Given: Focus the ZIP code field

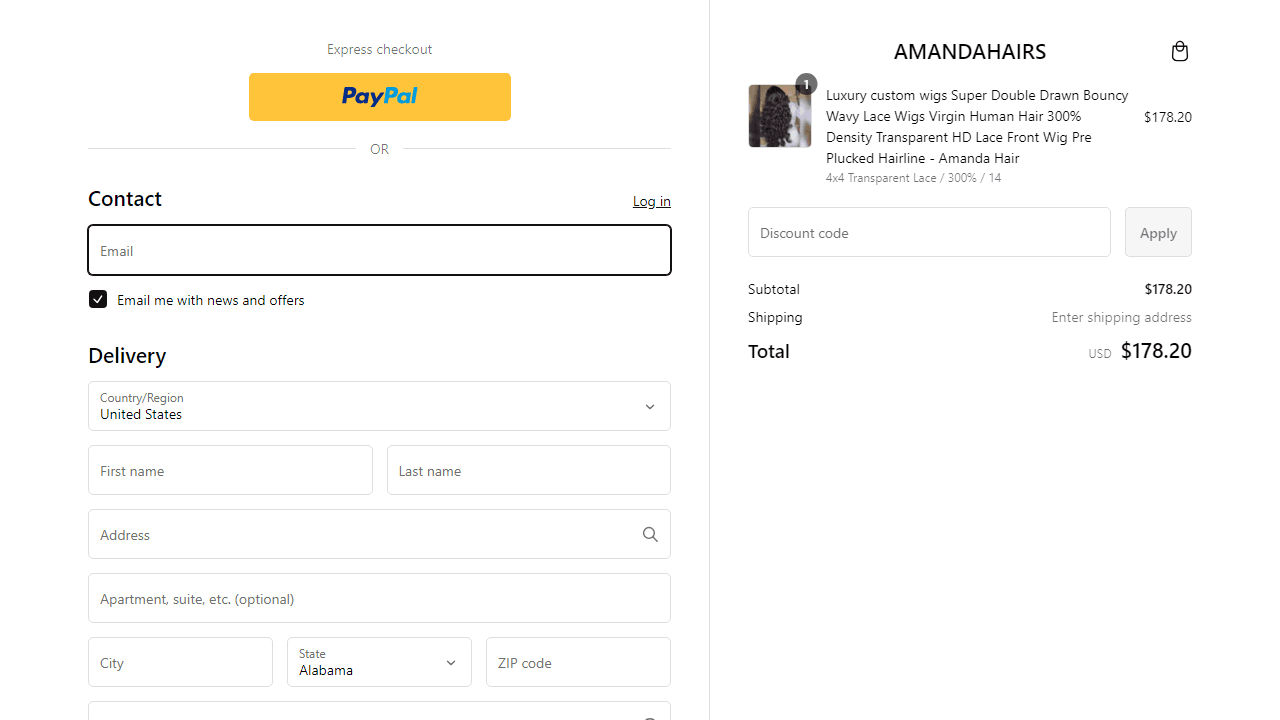Looking at the screenshot, I should point(578,662).
